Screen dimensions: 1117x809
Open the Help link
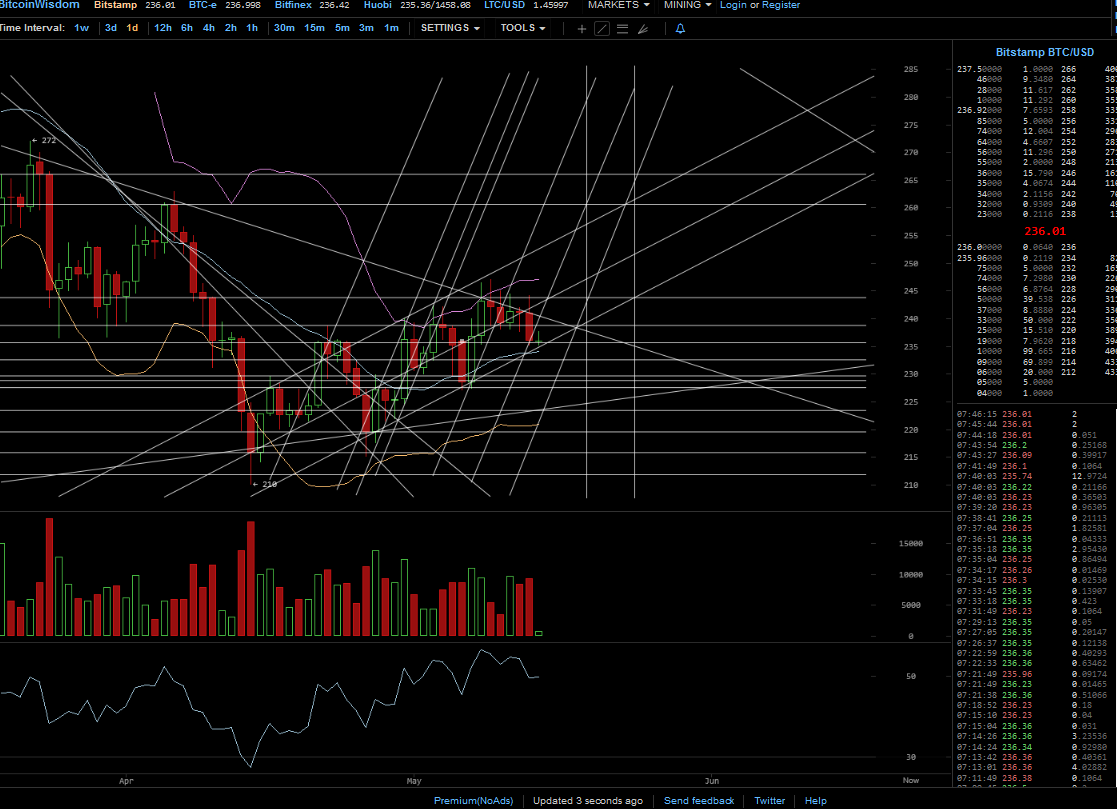[x=816, y=800]
